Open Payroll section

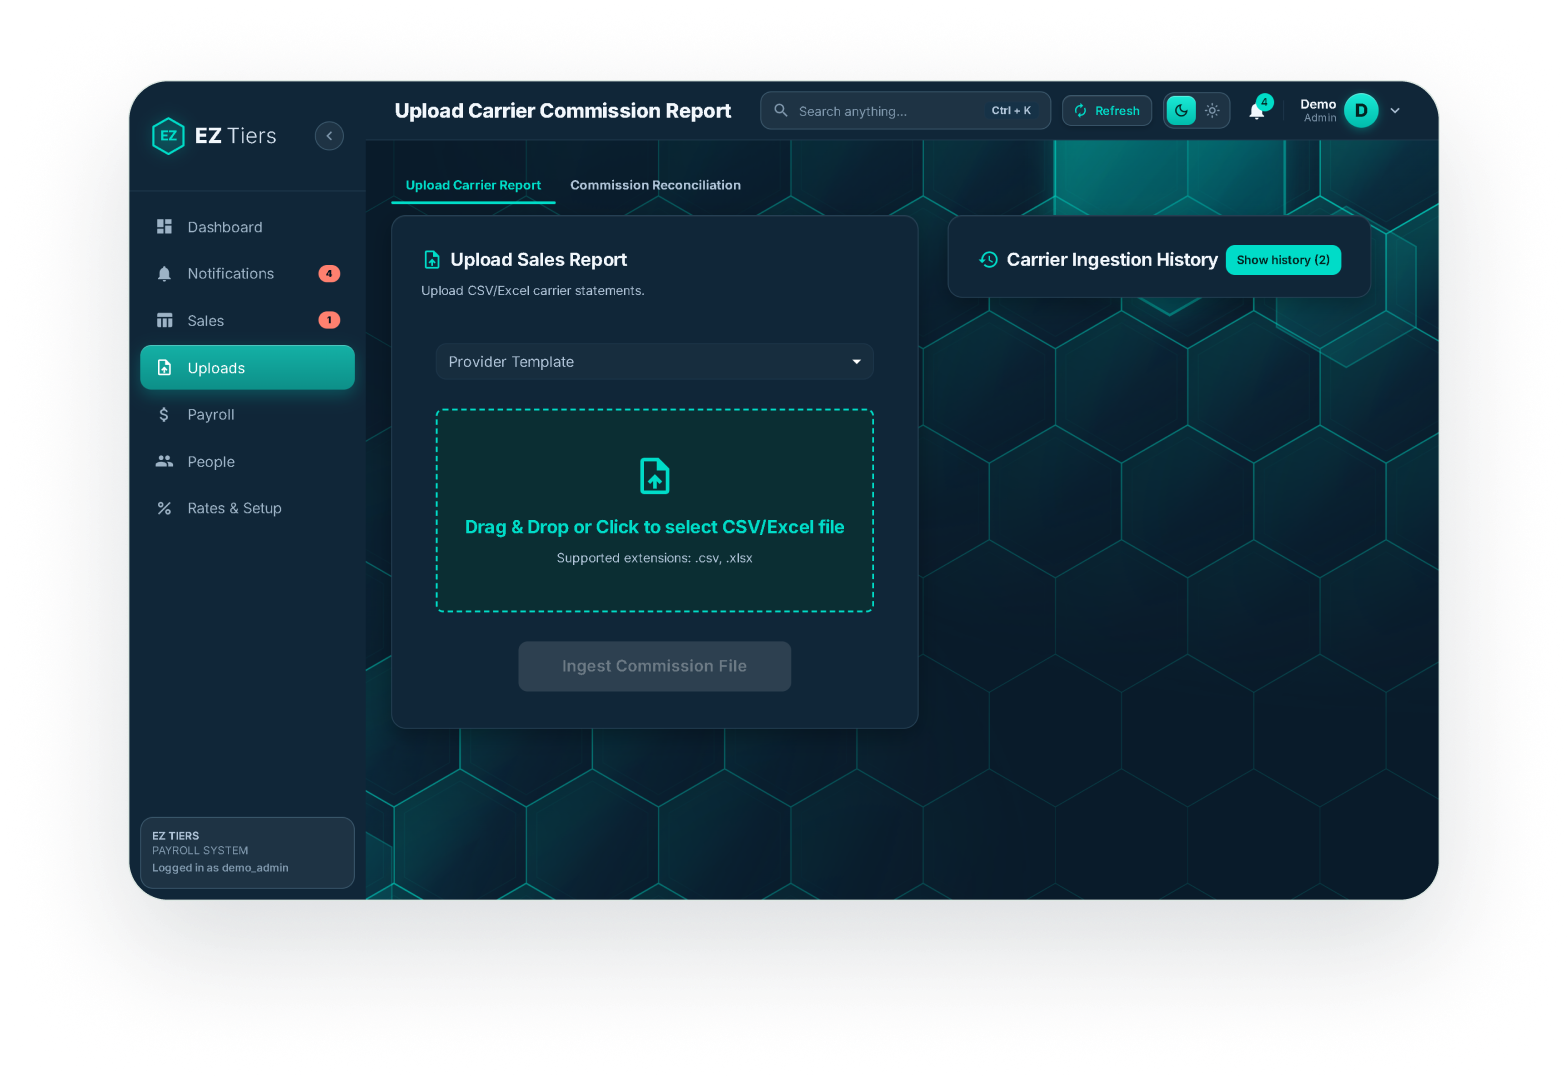pyautogui.click(x=247, y=415)
